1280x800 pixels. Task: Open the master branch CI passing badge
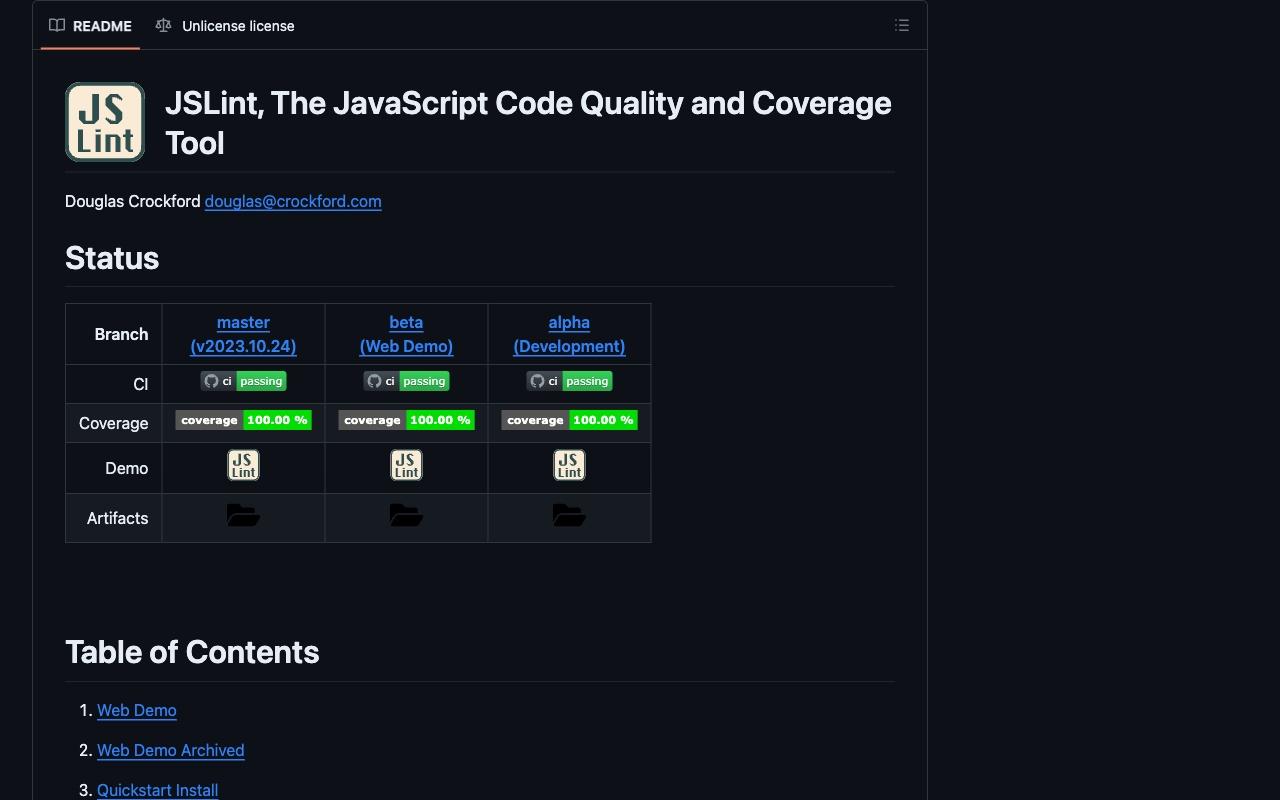pos(243,381)
